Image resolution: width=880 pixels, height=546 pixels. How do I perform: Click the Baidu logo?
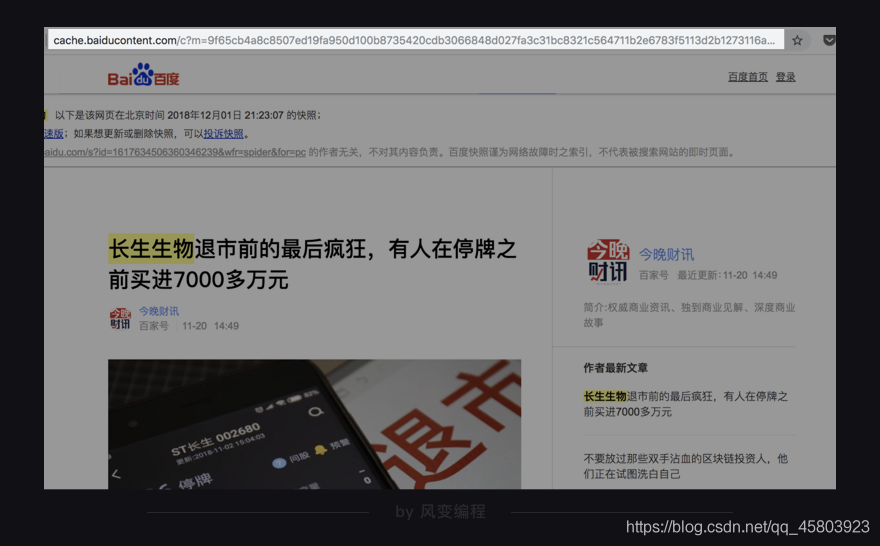click(x=144, y=75)
